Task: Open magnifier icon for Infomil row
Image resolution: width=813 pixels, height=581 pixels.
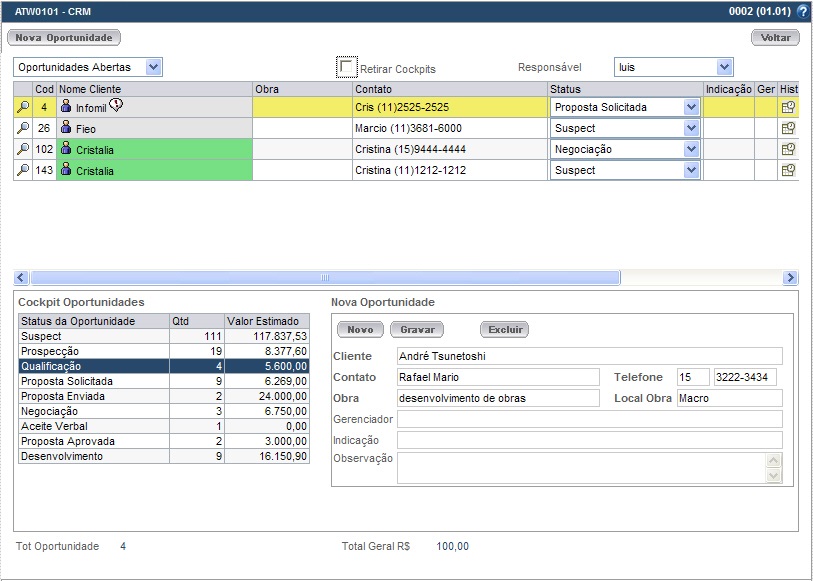Action: pyautogui.click(x=22, y=107)
